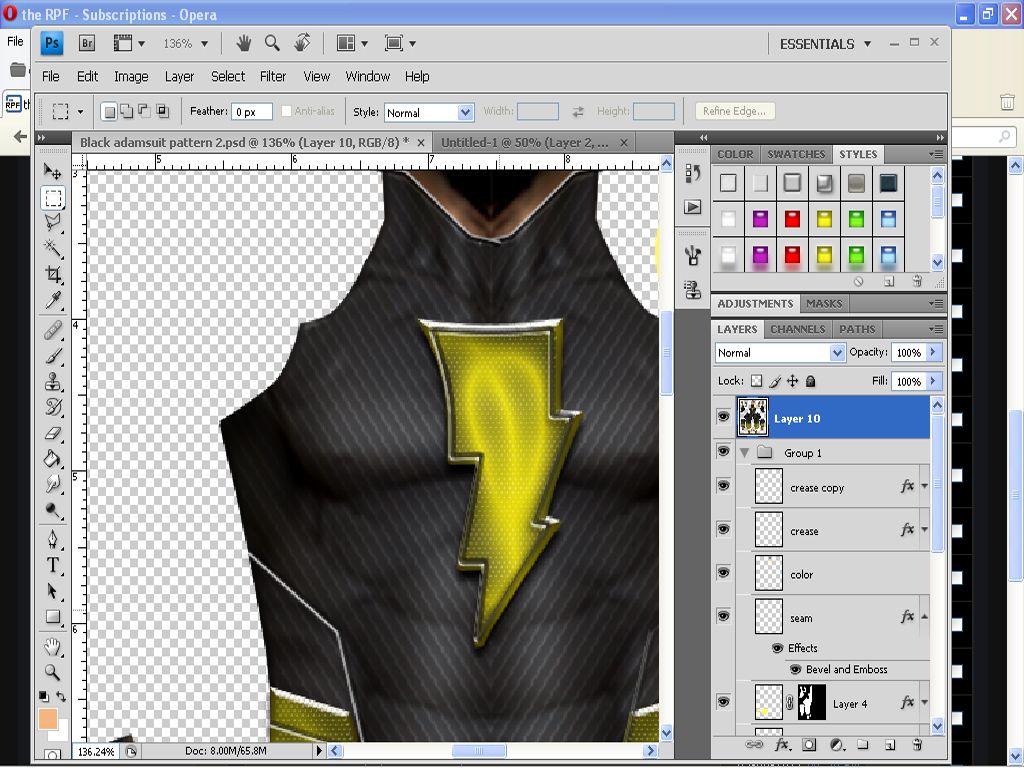
Task: Toggle Bevel and Emboss effect visibility
Action: 795,669
